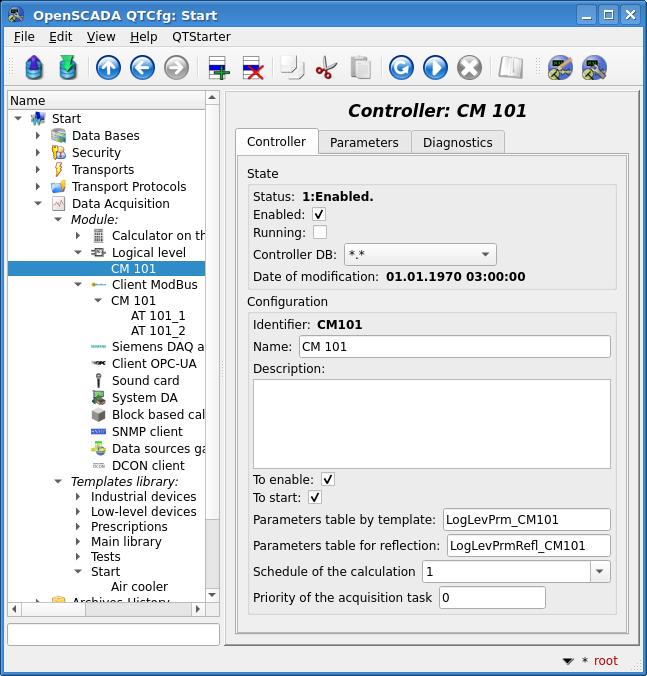Click the Name input field
This screenshot has width=647, height=676.
pos(455,347)
